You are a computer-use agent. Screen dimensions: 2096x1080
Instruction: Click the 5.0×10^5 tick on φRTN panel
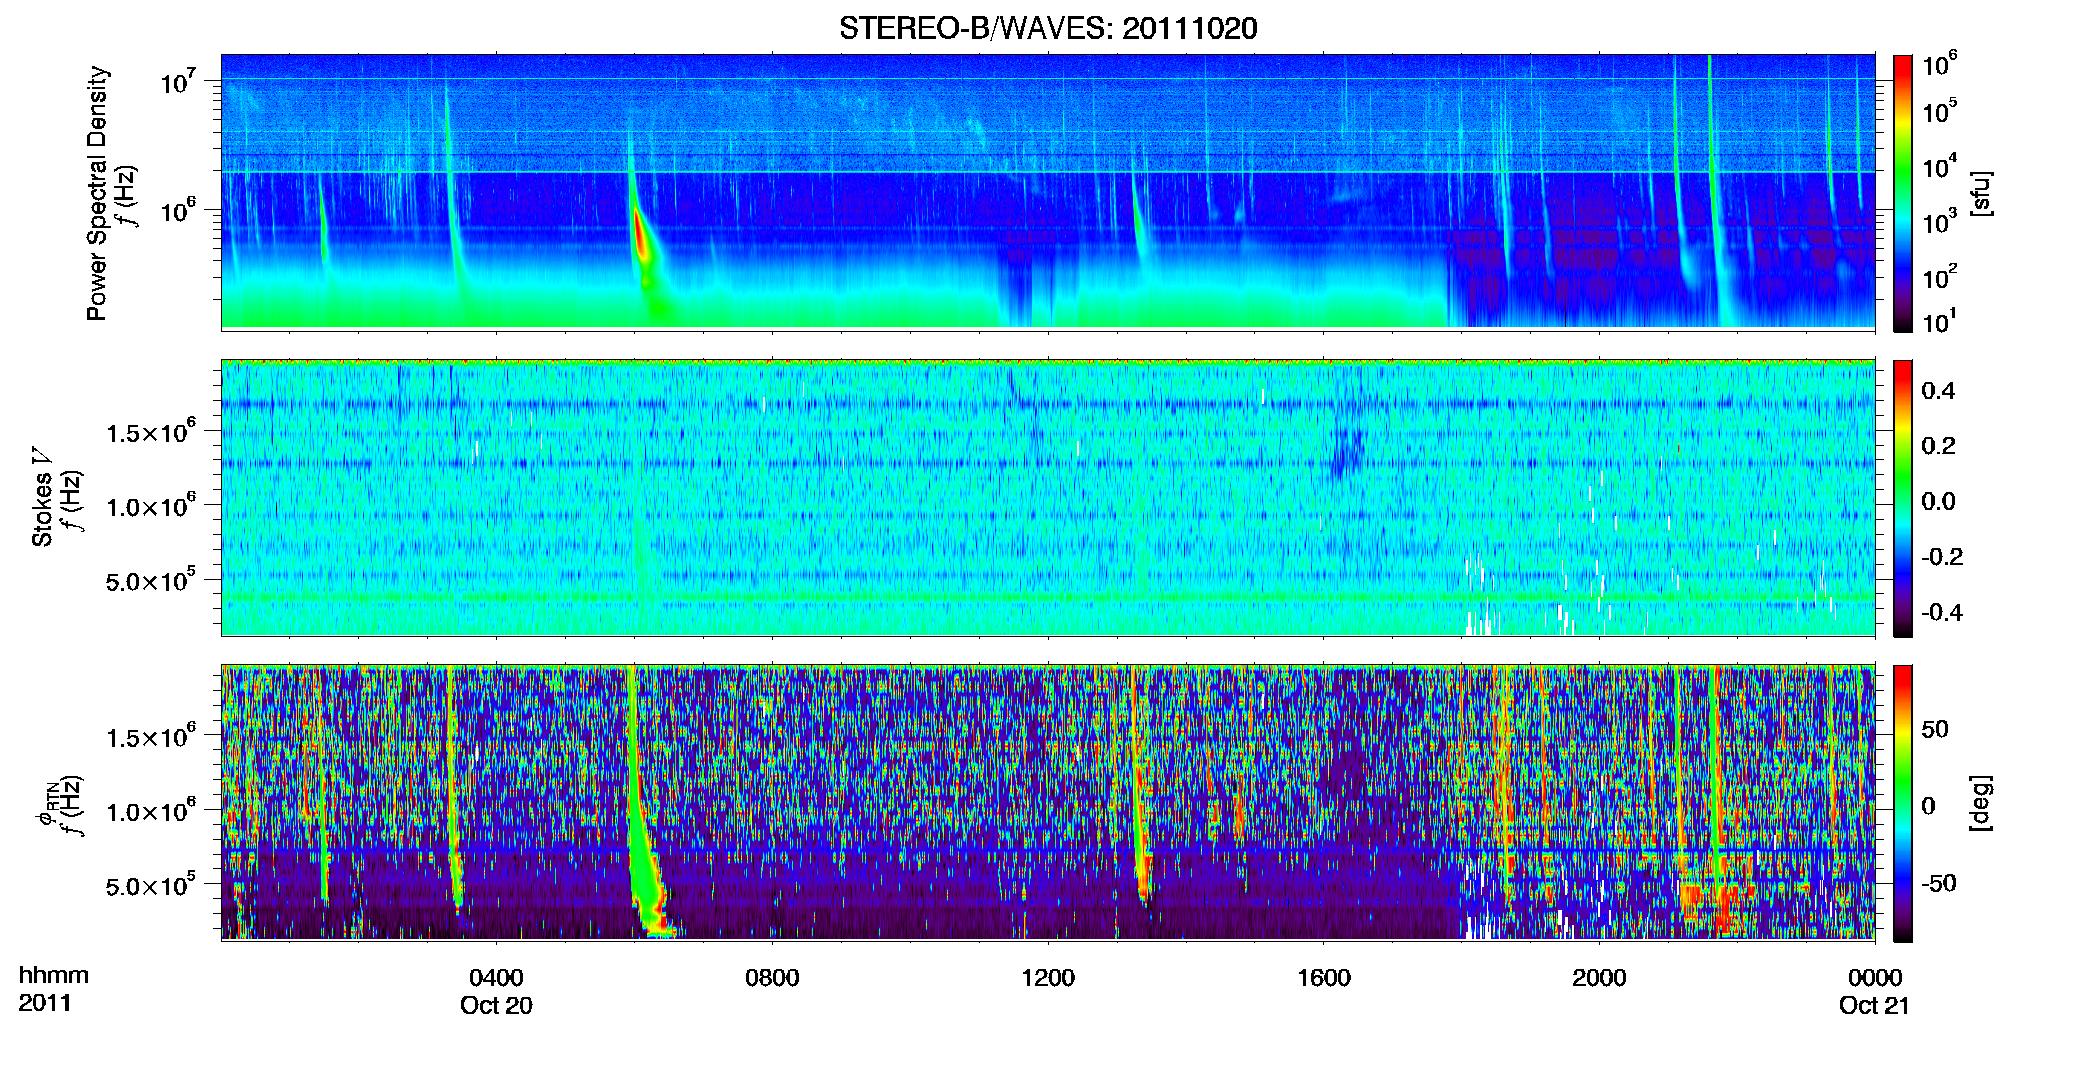click(150, 885)
